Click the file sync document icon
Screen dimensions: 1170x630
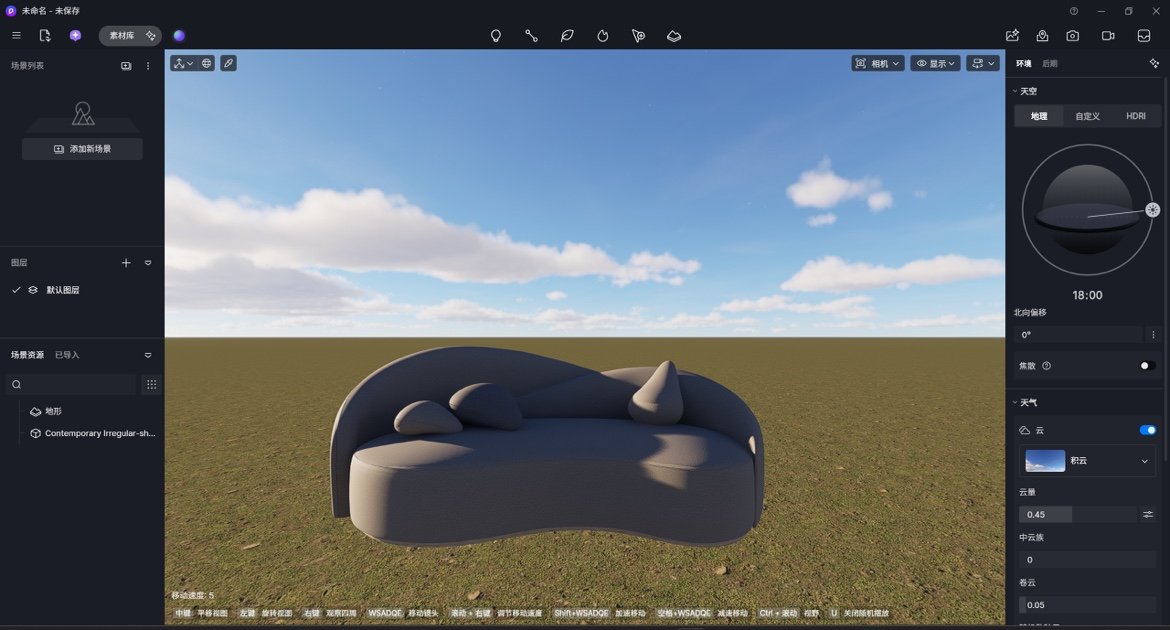(45, 35)
